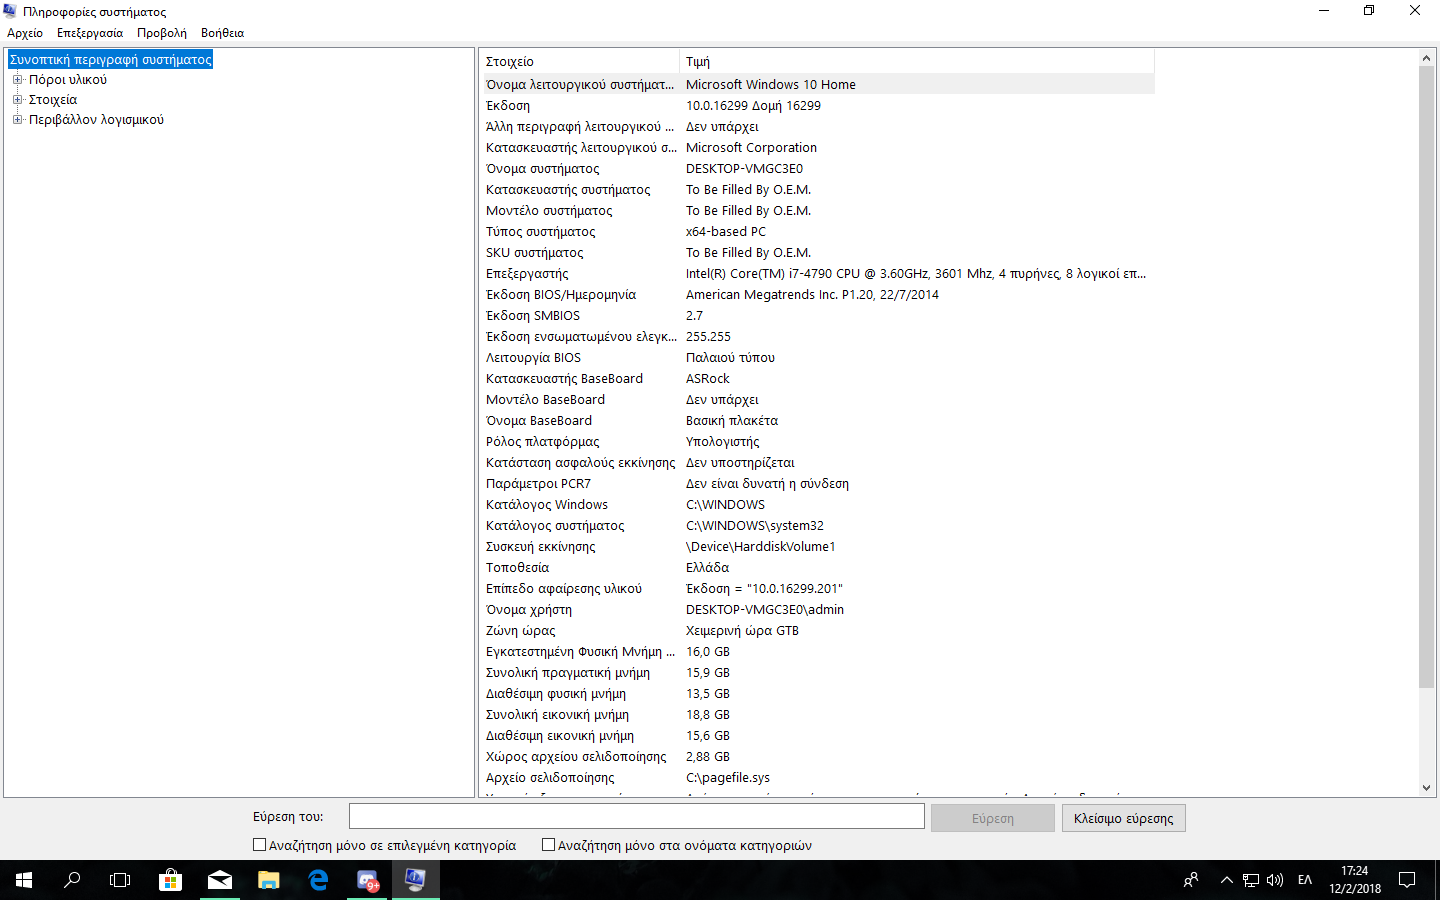Select the Στοιχεία tree item label
Viewport: 1440px width, 900px height.
click(x=53, y=100)
